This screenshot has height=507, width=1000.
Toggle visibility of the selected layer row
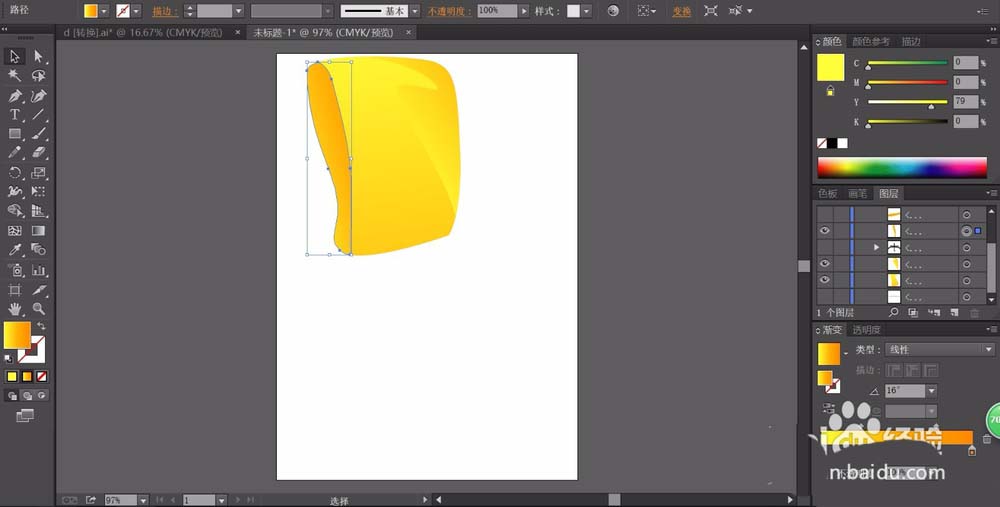(825, 231)
